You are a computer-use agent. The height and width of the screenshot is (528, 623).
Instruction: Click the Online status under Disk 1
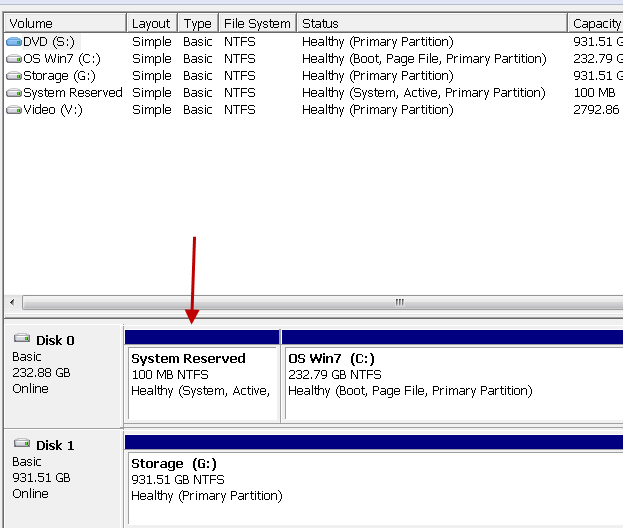30,493
